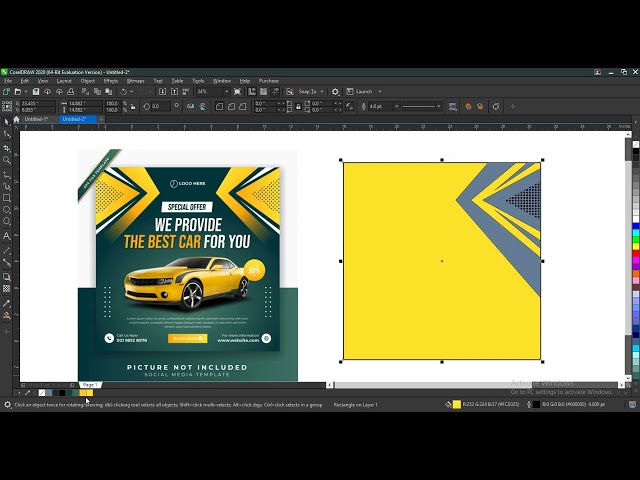
Task: Select the Shape edit tool
Action: 7,134
